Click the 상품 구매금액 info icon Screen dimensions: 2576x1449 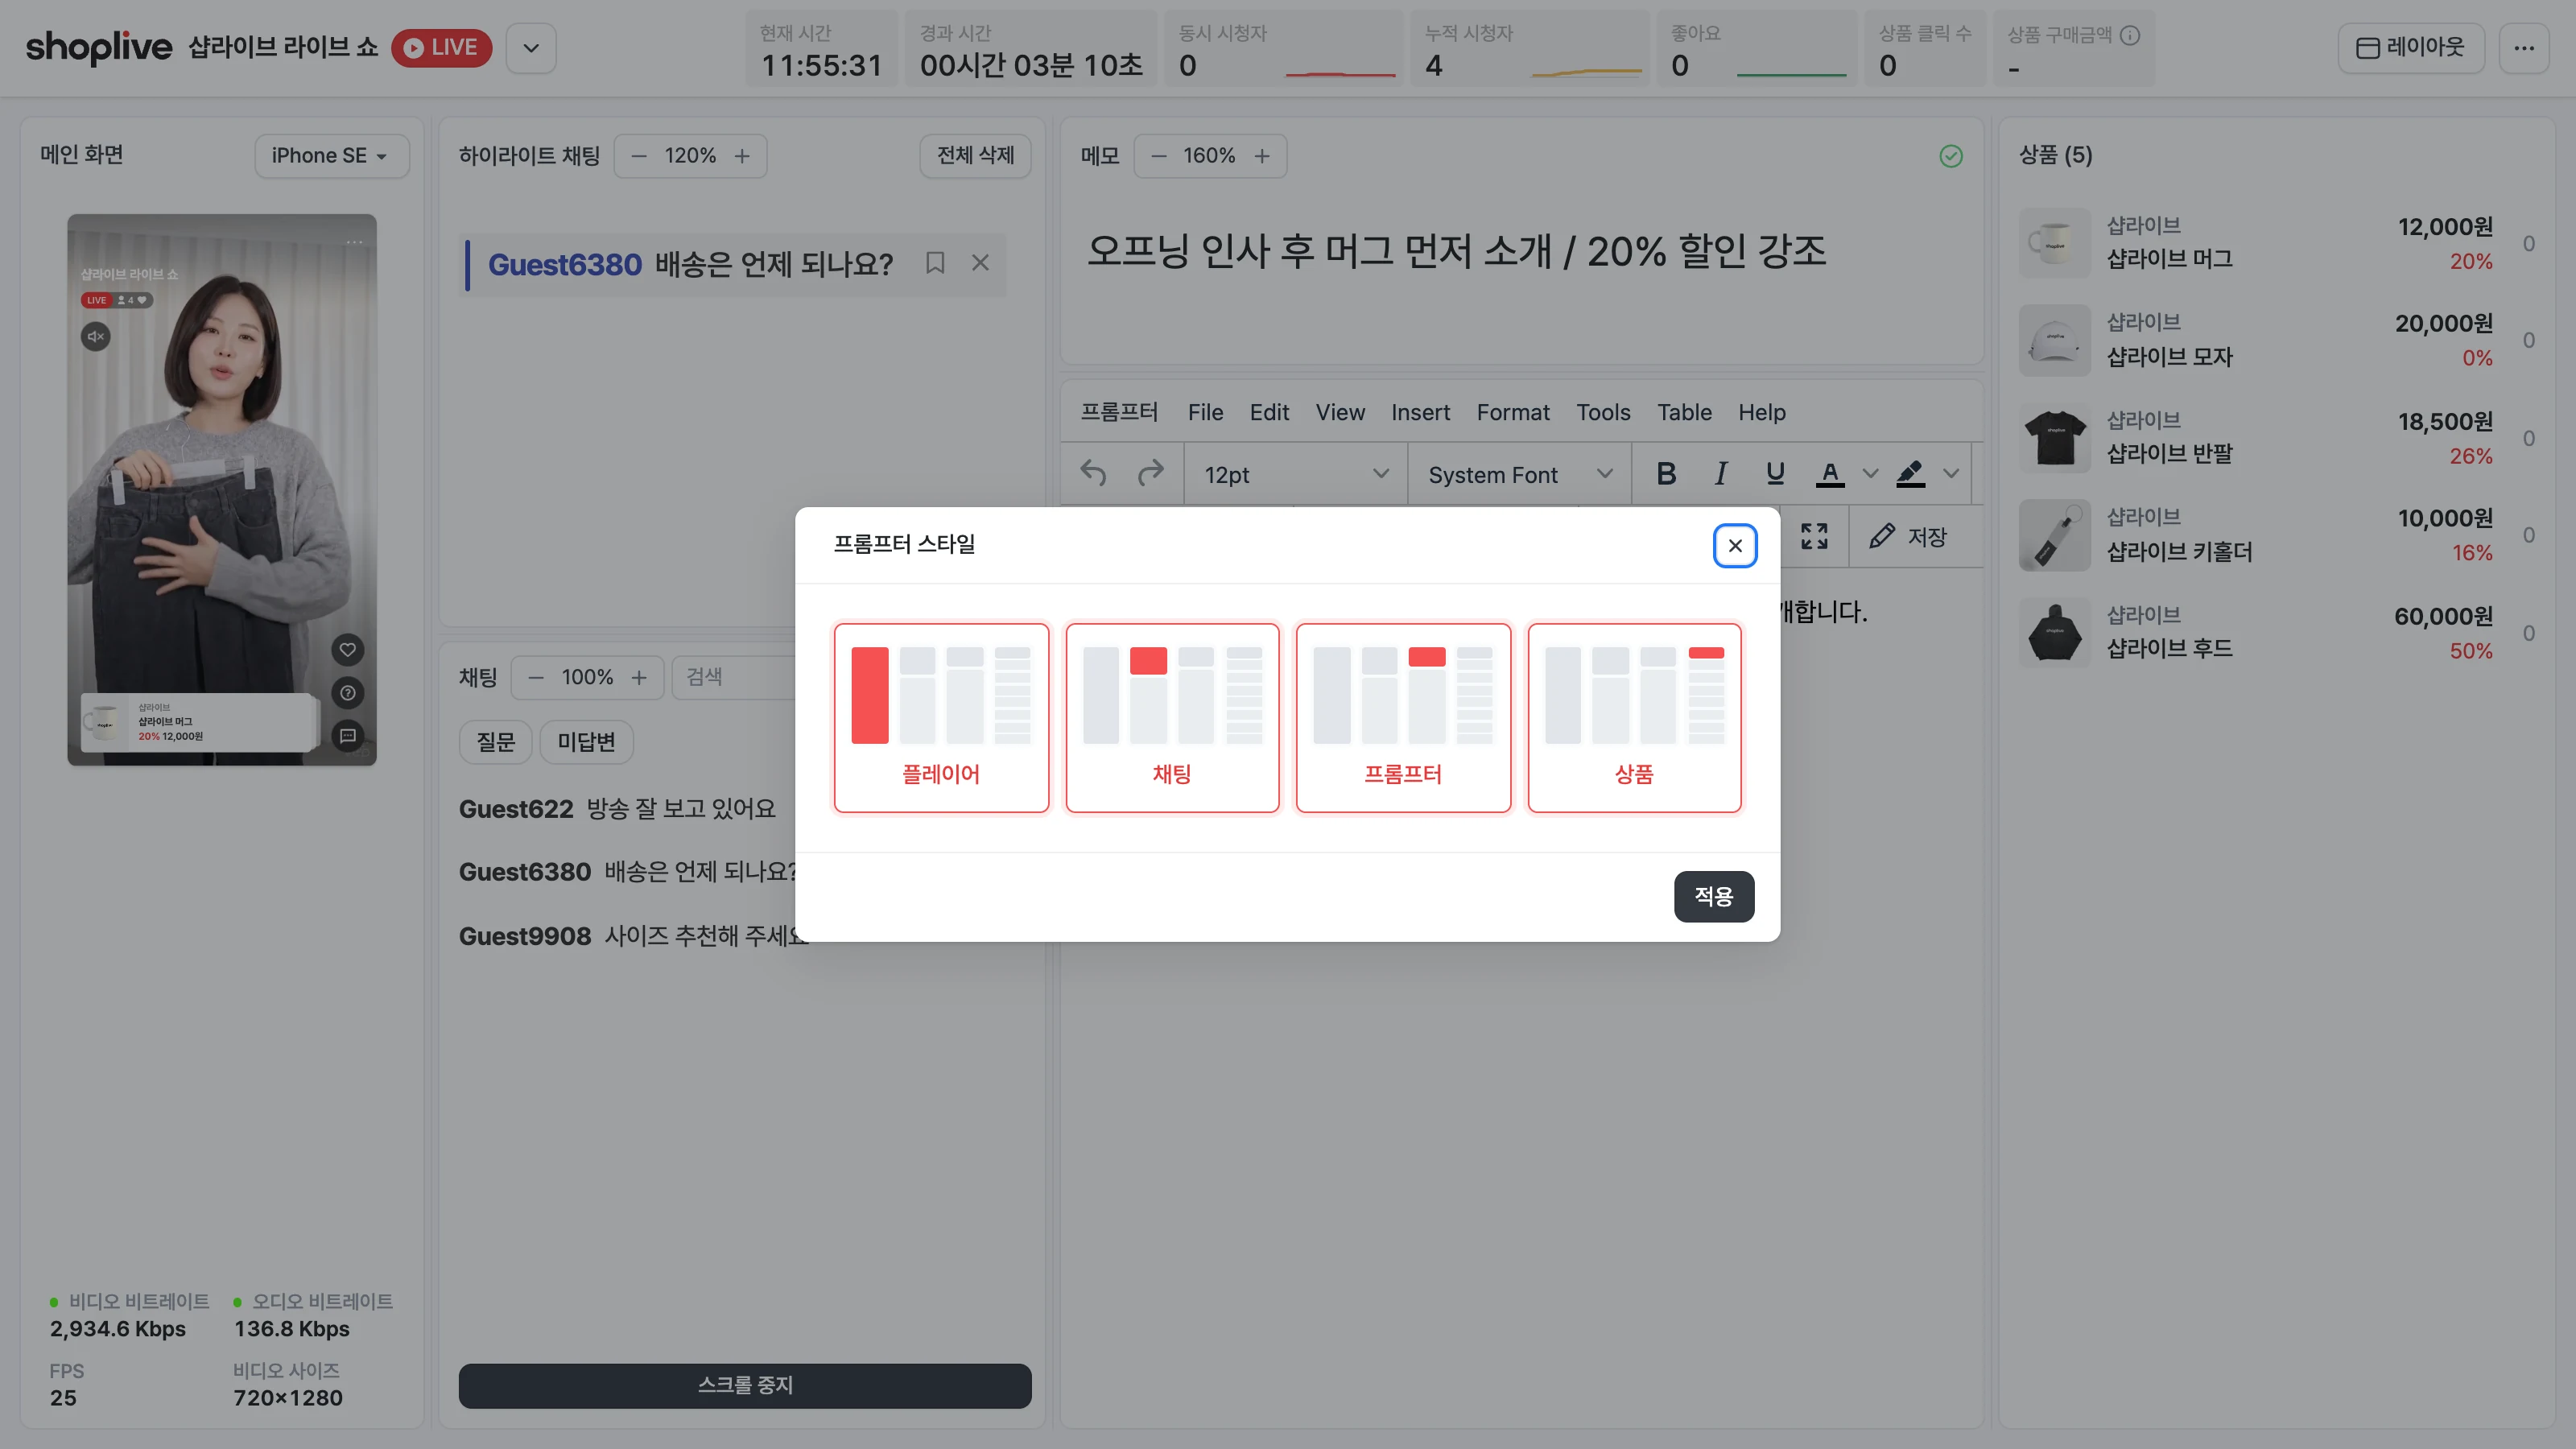point(2130,35)
